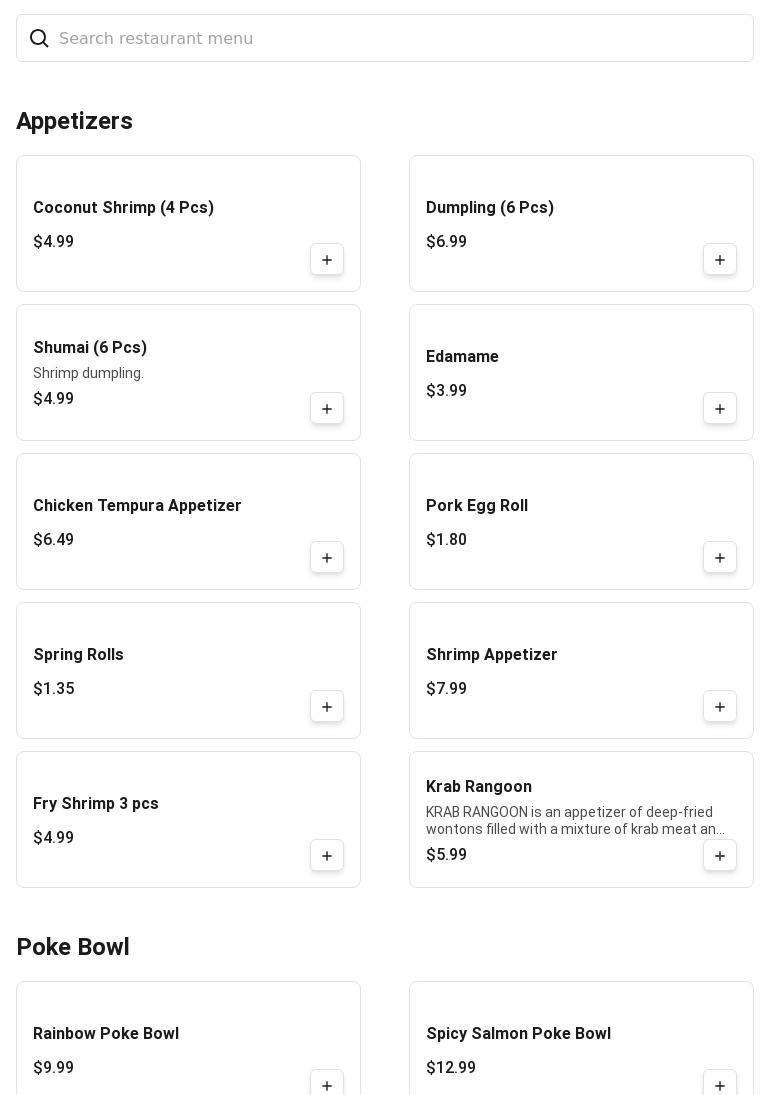
Task: Focus the Search restaurant menu field
Action: (400, 38)
